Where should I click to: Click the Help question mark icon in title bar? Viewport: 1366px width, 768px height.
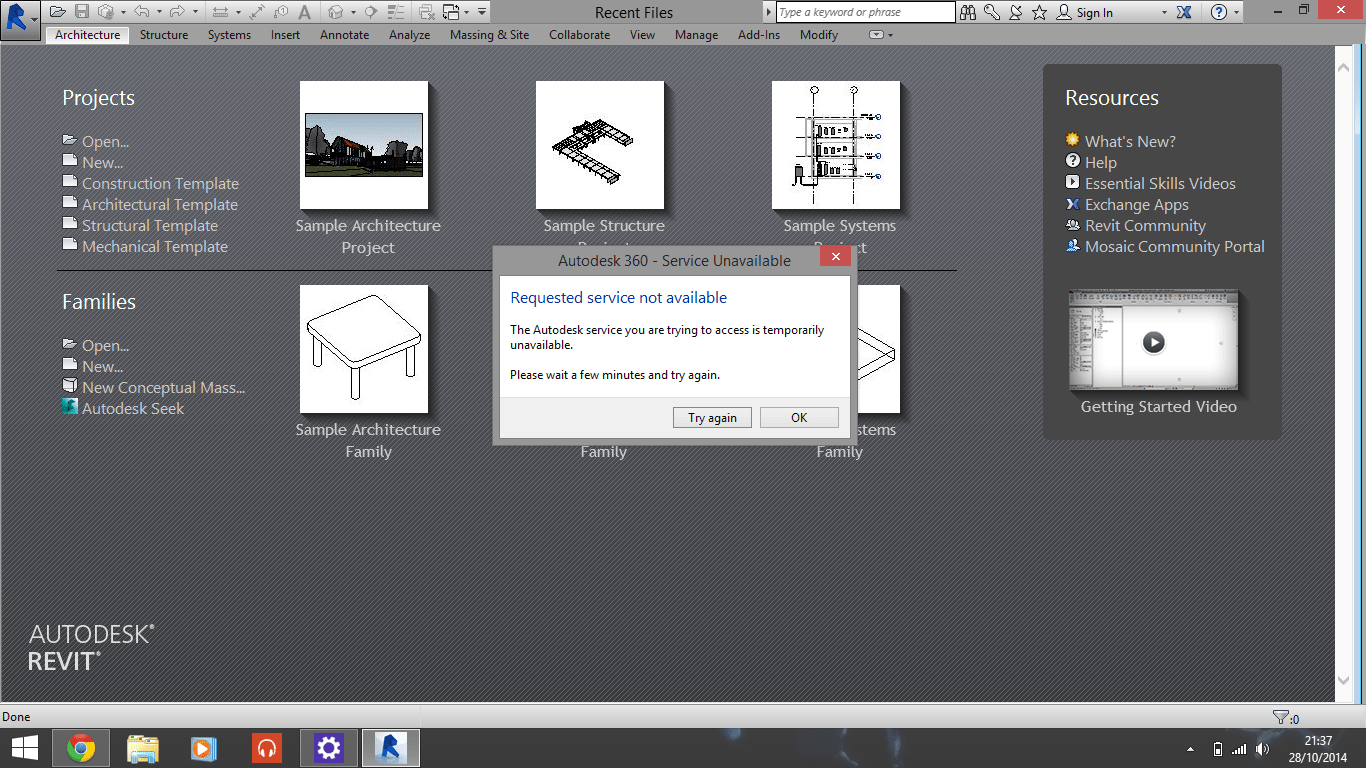1219,12
